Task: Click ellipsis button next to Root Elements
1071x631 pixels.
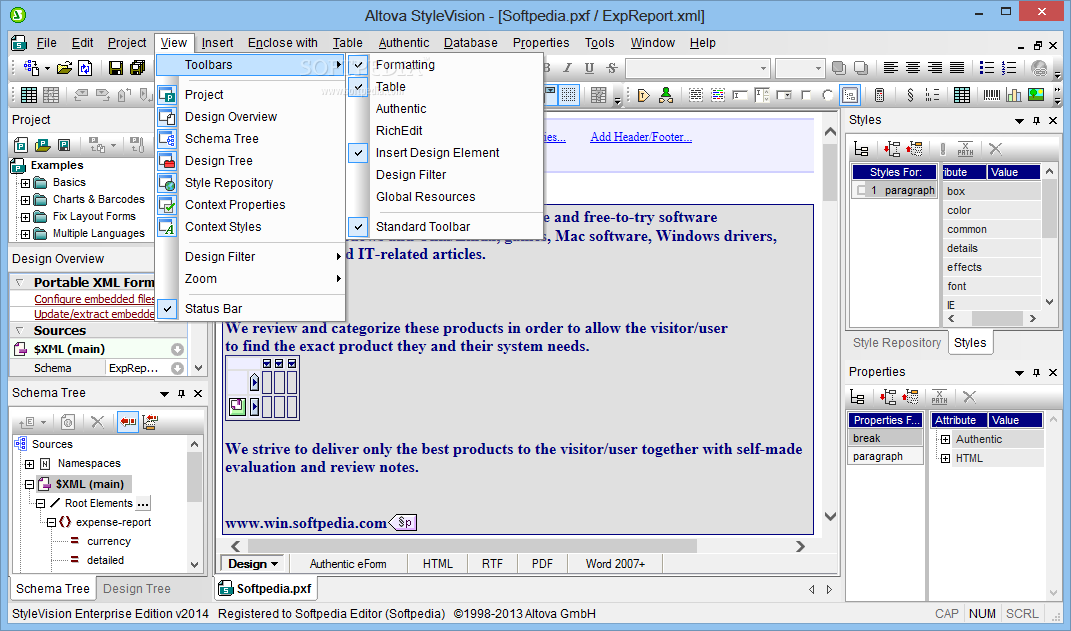Action: coord(143,504)
